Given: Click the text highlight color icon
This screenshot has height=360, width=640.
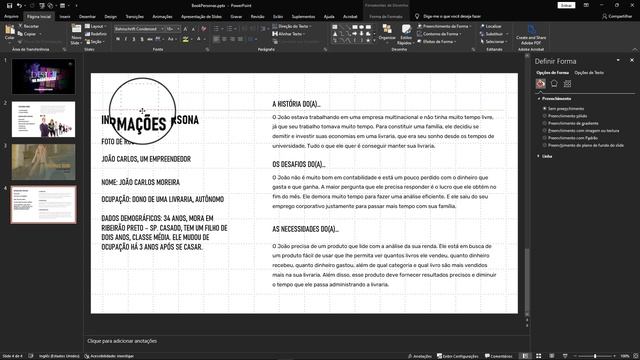Looking at the screenshot, I should click(186, 39).
